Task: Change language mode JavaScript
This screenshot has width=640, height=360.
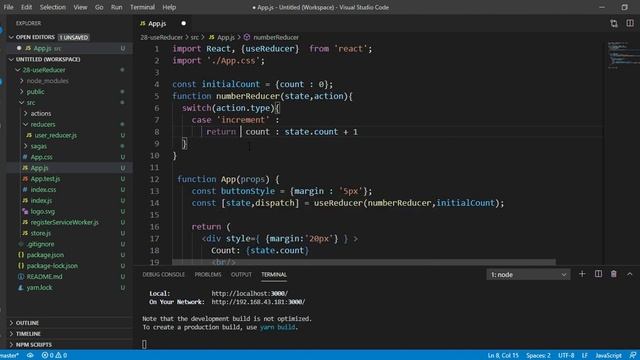Action: (x=608, y=356)
